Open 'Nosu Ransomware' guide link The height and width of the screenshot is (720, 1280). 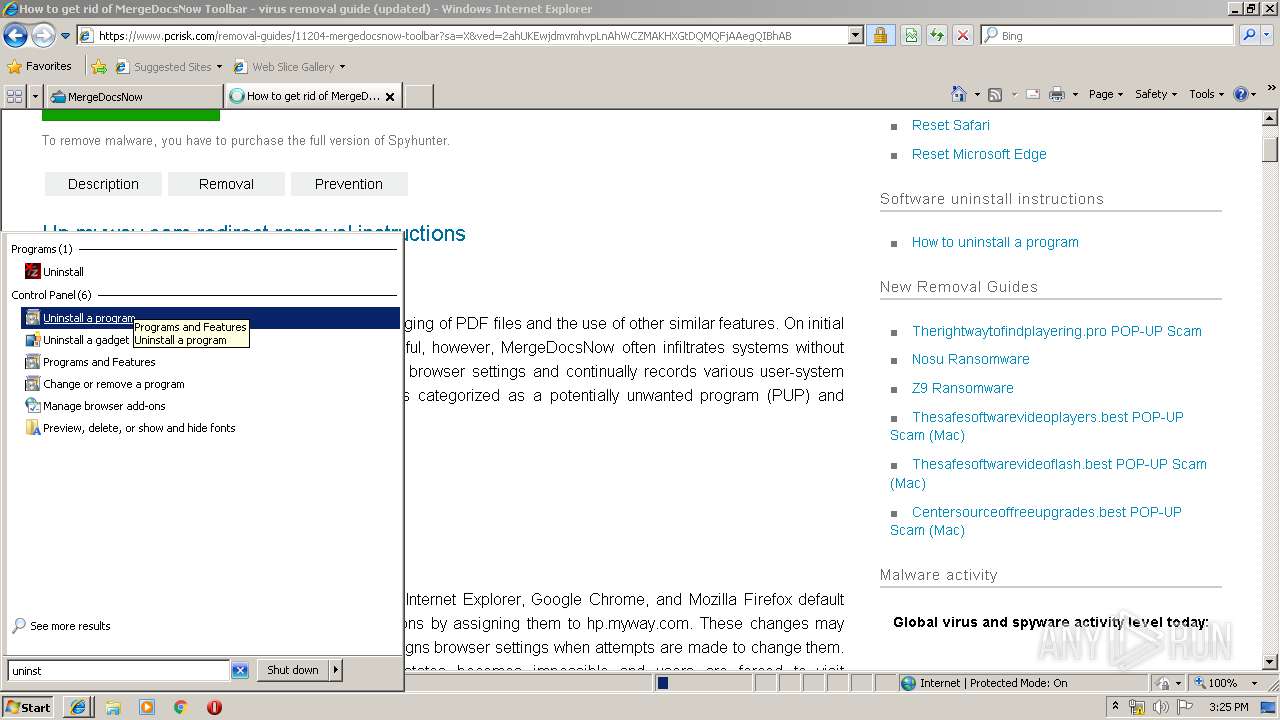point(970,359)
